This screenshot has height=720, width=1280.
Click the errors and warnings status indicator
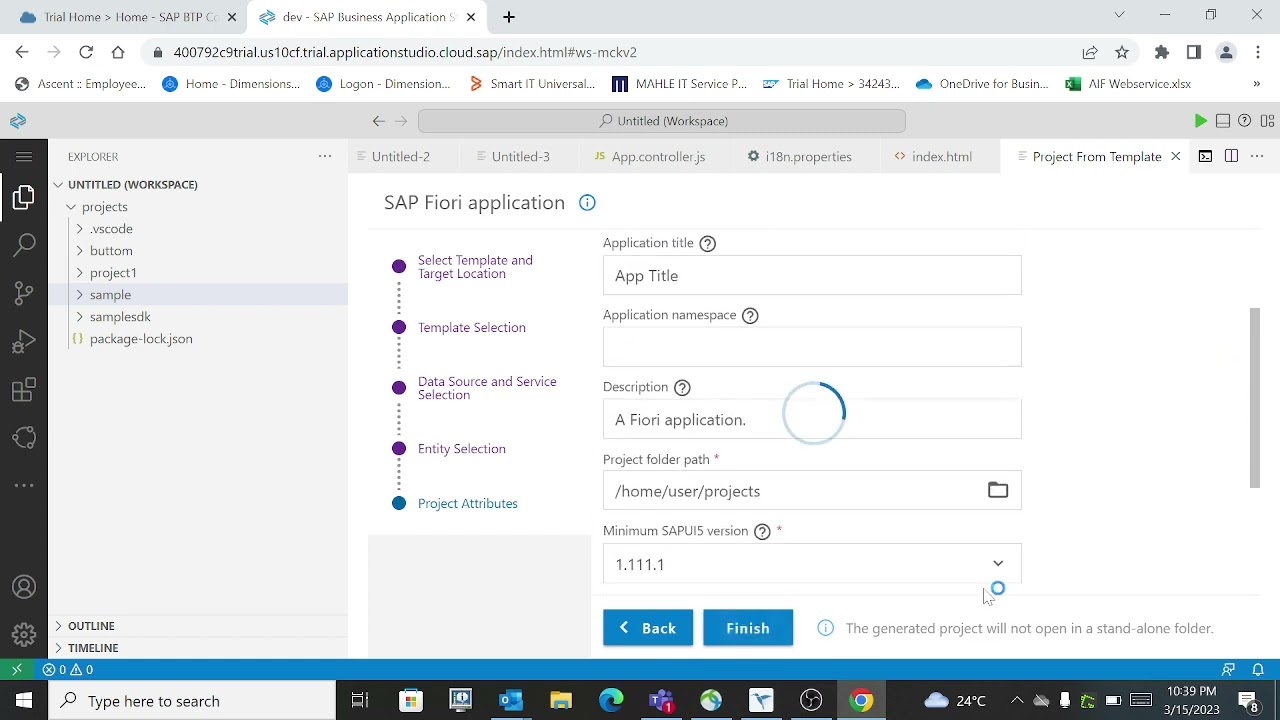click(68, 670)
